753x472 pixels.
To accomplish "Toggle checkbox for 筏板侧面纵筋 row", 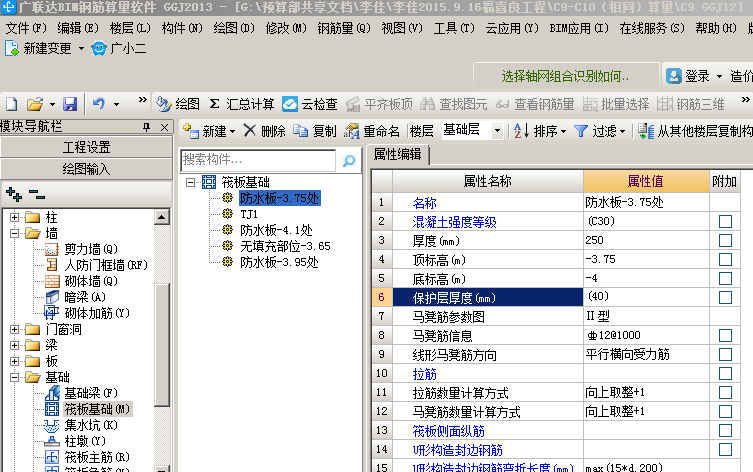I will click(725, 430).
